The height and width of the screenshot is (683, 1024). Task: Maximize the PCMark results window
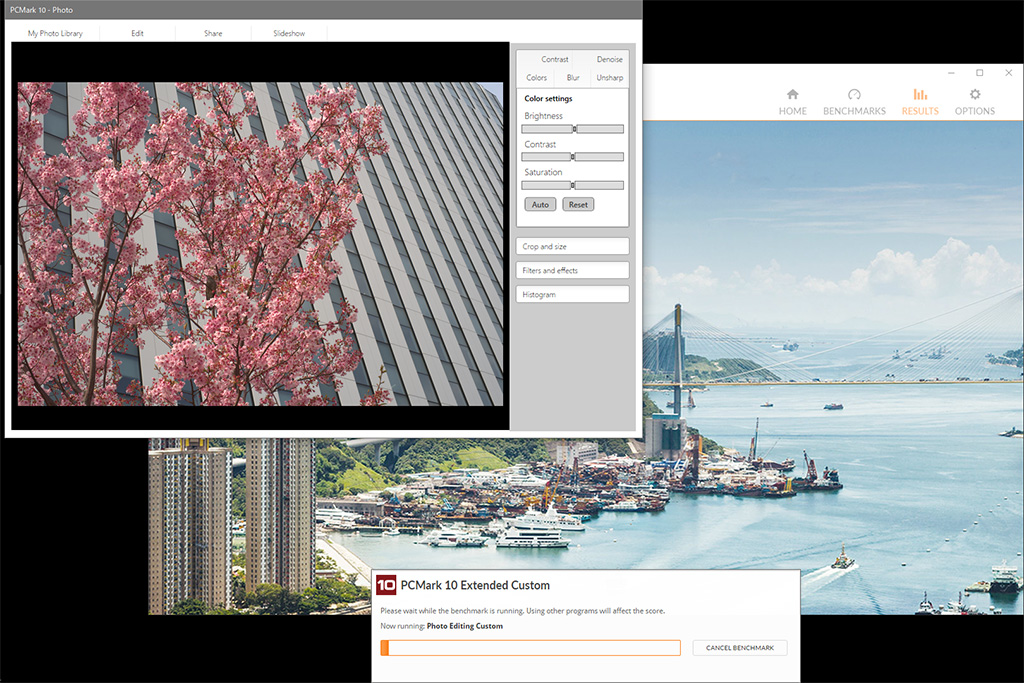click(x=979, y=73)
